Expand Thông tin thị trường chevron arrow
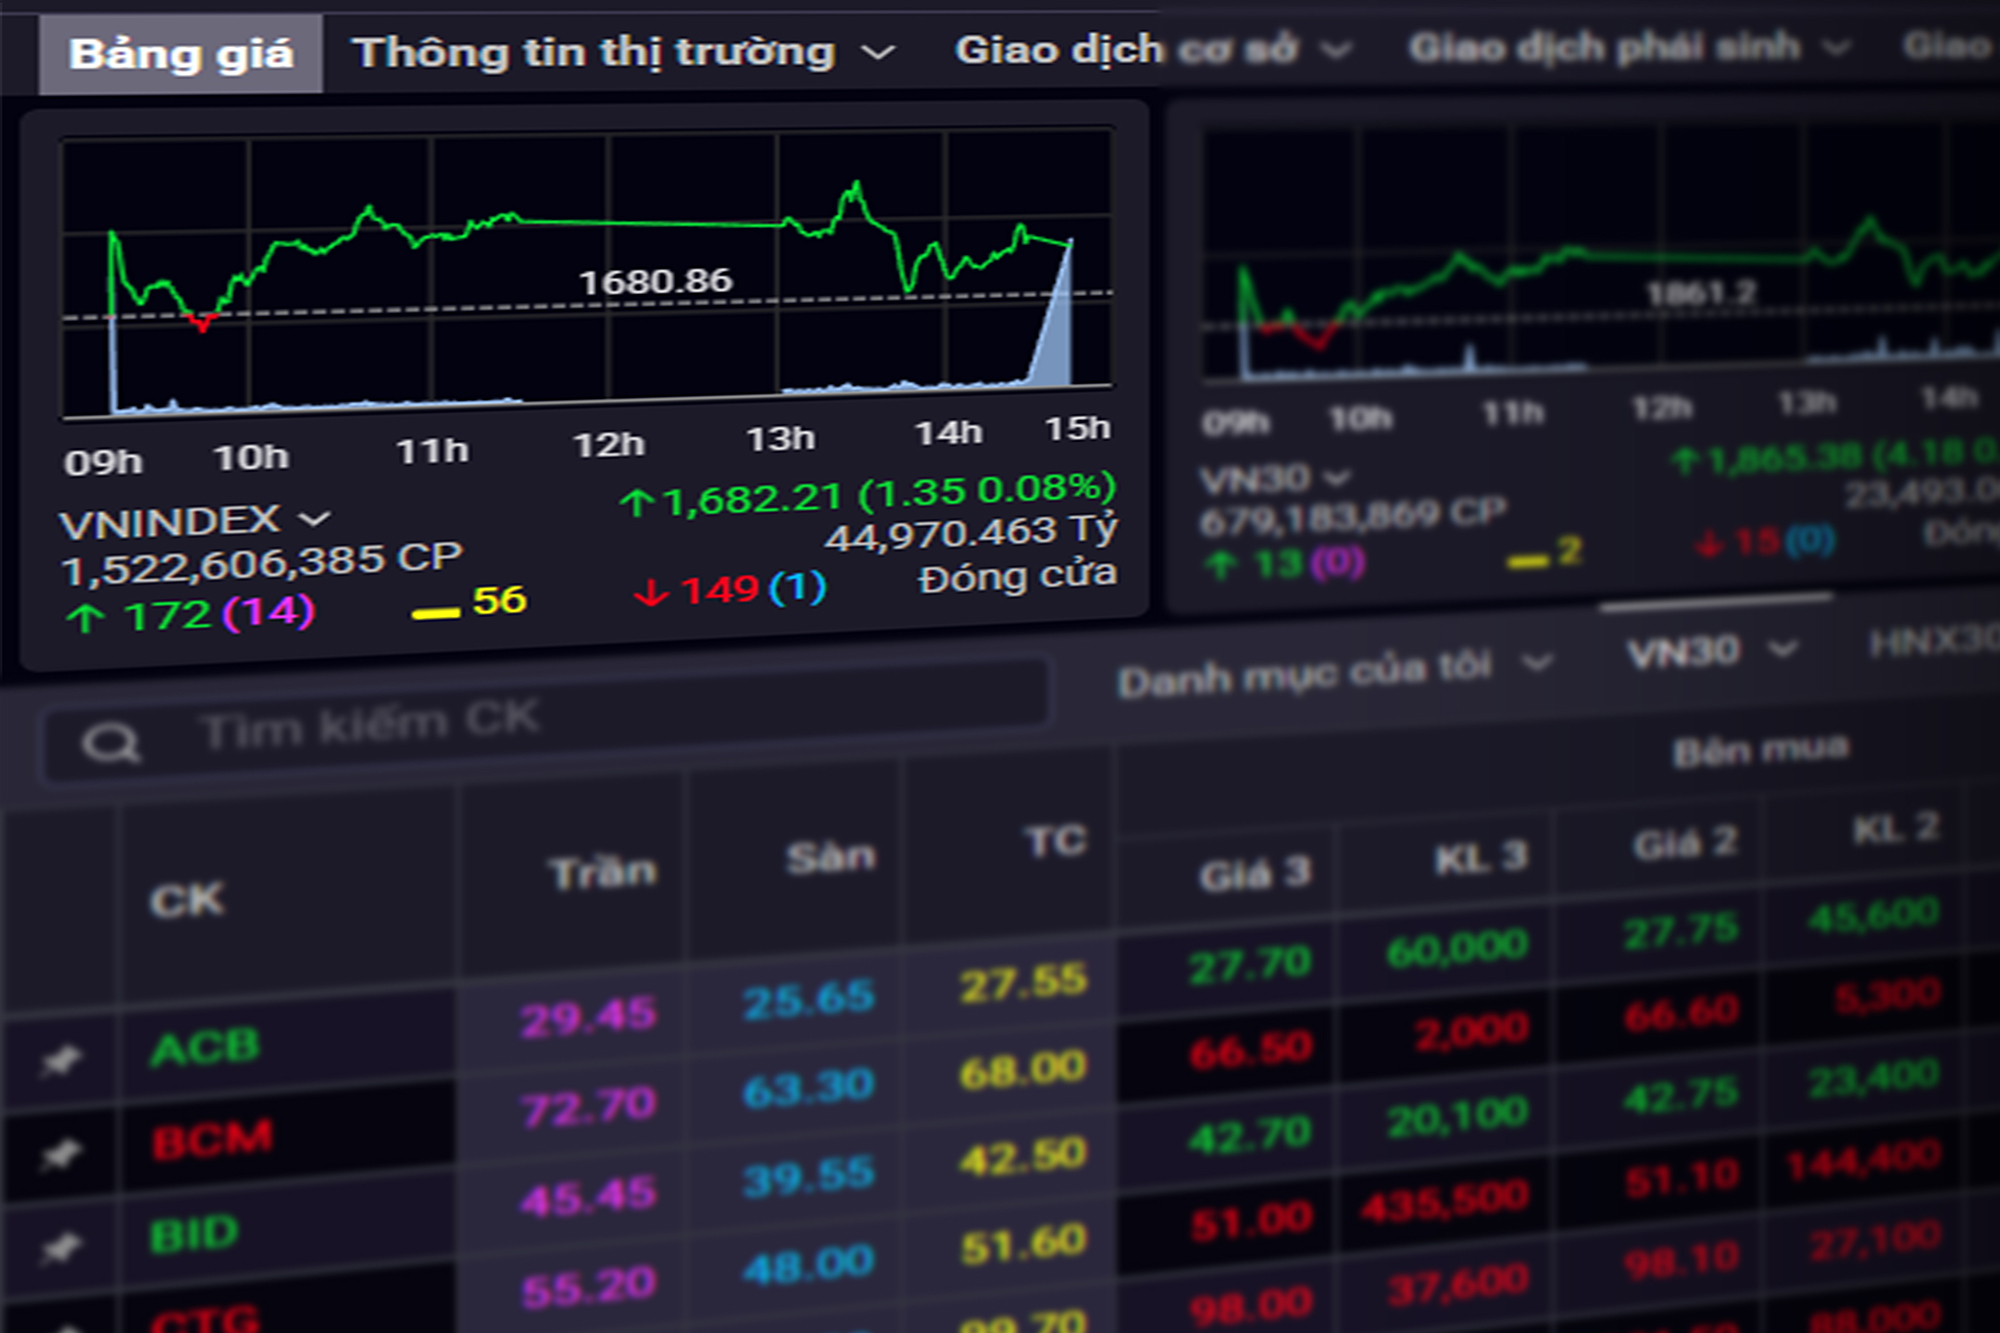The width and height of the screenshot is (2000, 1333). (878, 52)
